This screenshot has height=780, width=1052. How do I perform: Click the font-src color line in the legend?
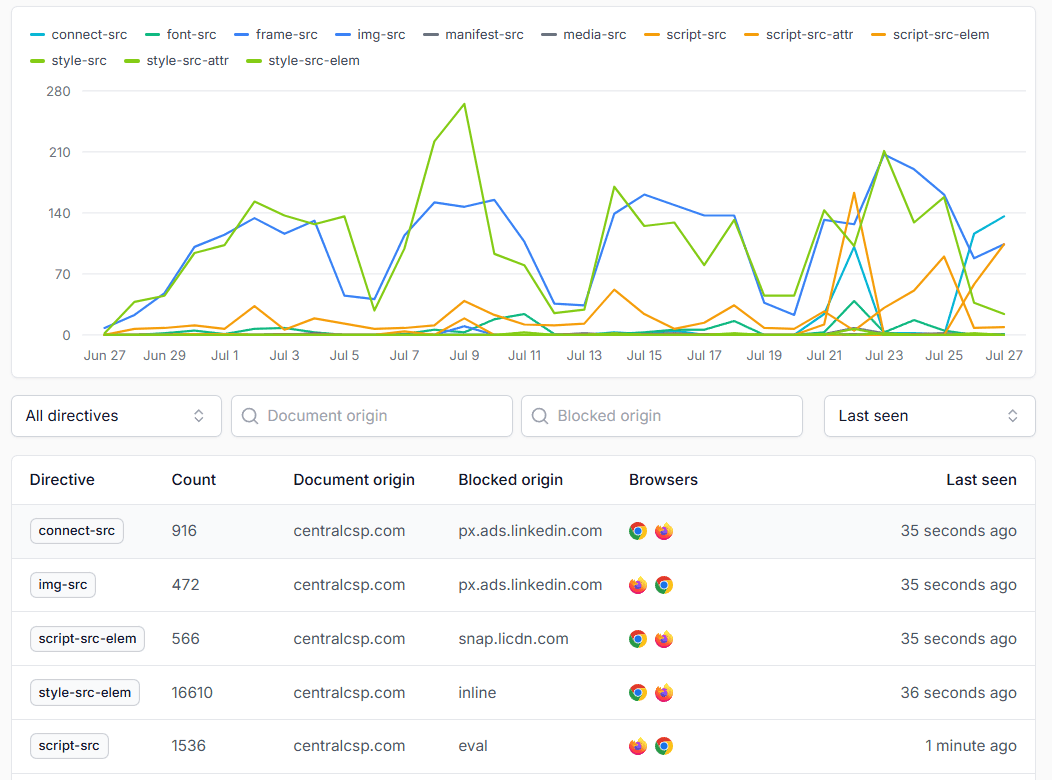(152, 35)
